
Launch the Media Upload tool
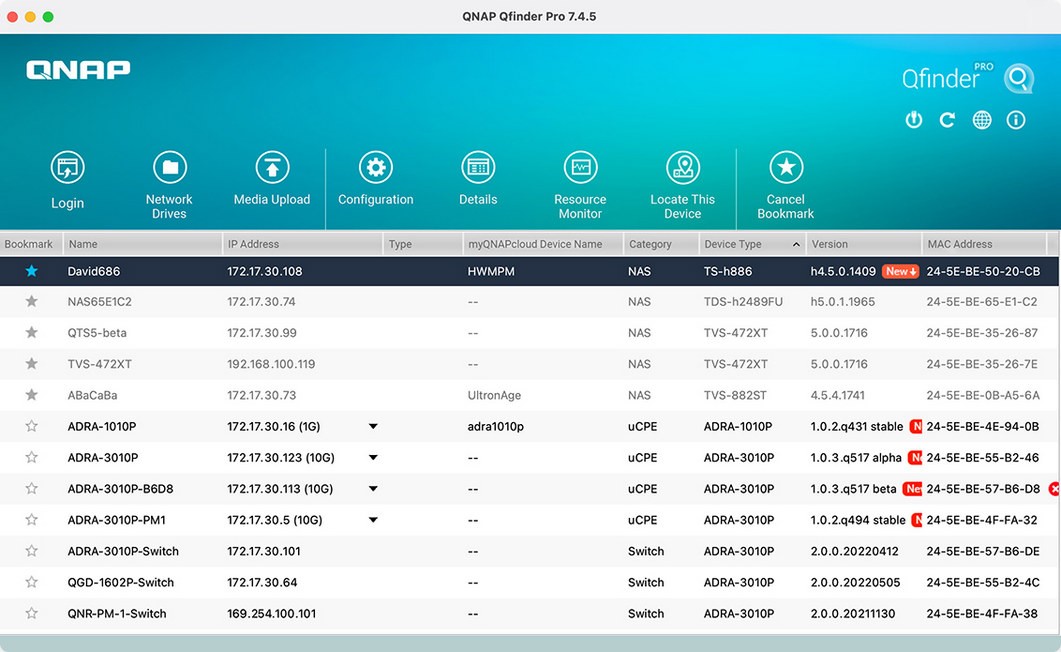tap(272, 168)
